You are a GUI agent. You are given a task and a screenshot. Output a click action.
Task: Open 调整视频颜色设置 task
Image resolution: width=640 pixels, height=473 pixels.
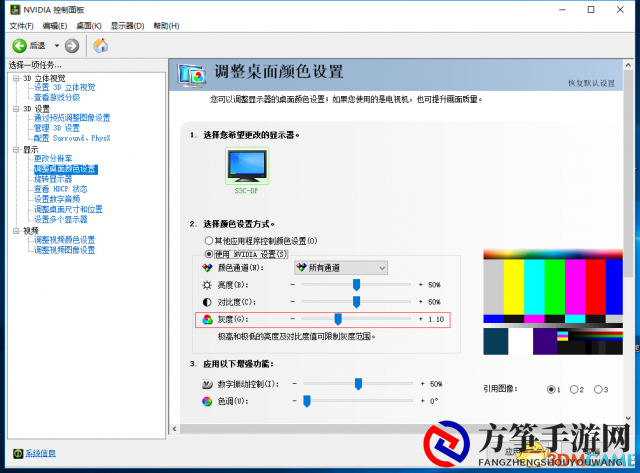tap(64, 240)
